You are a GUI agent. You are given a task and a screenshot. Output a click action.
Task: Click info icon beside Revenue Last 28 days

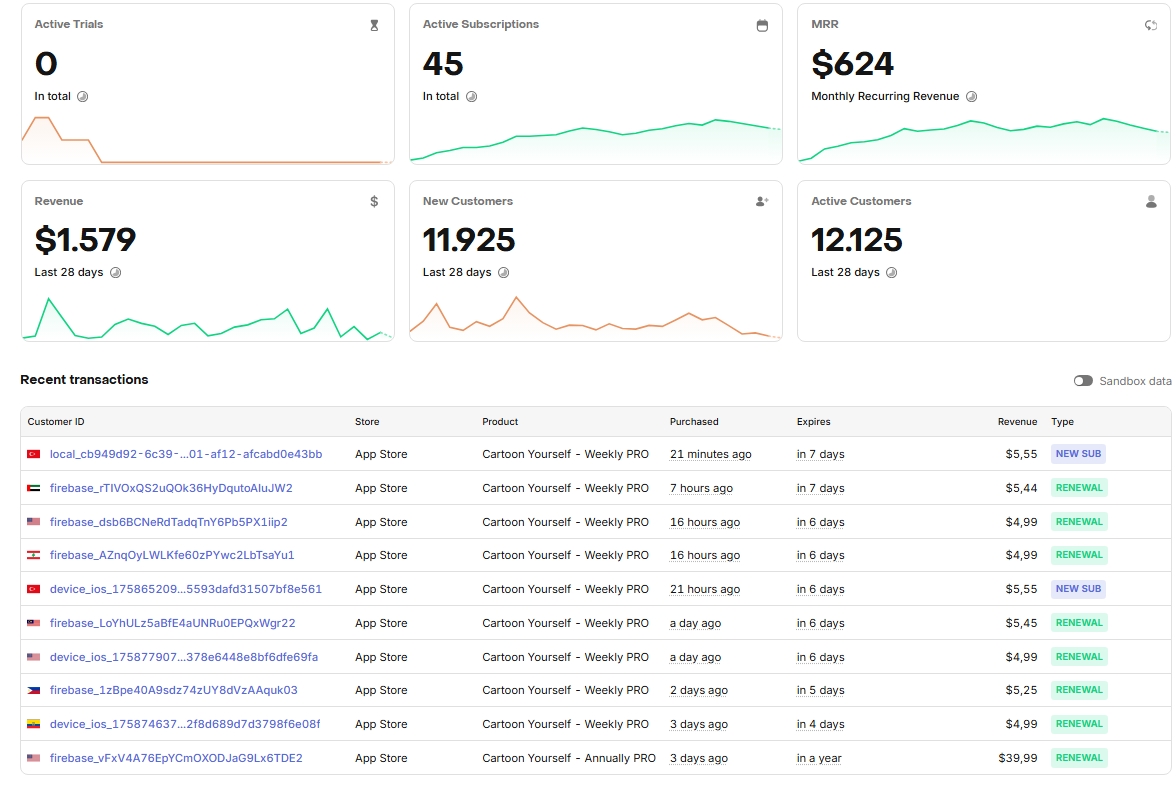pos(116,272)
